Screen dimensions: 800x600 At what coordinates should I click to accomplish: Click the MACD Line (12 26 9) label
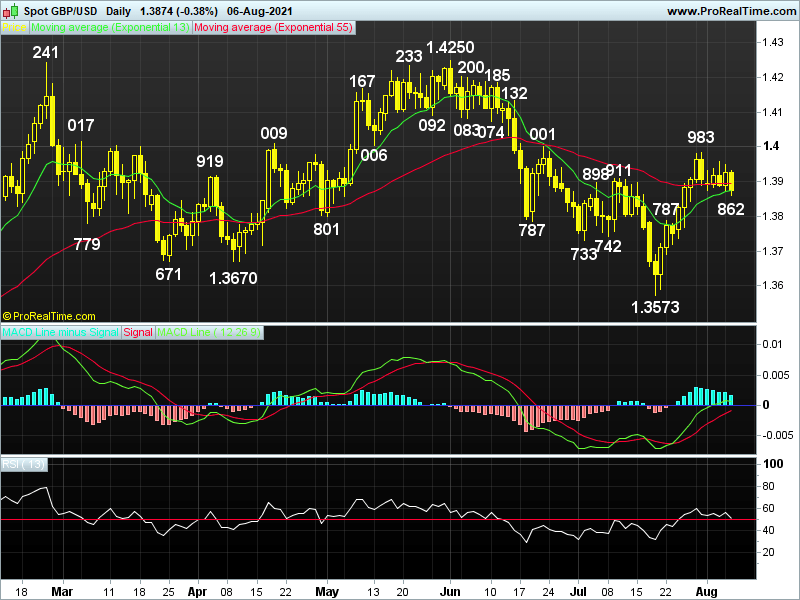coord(208,331)
